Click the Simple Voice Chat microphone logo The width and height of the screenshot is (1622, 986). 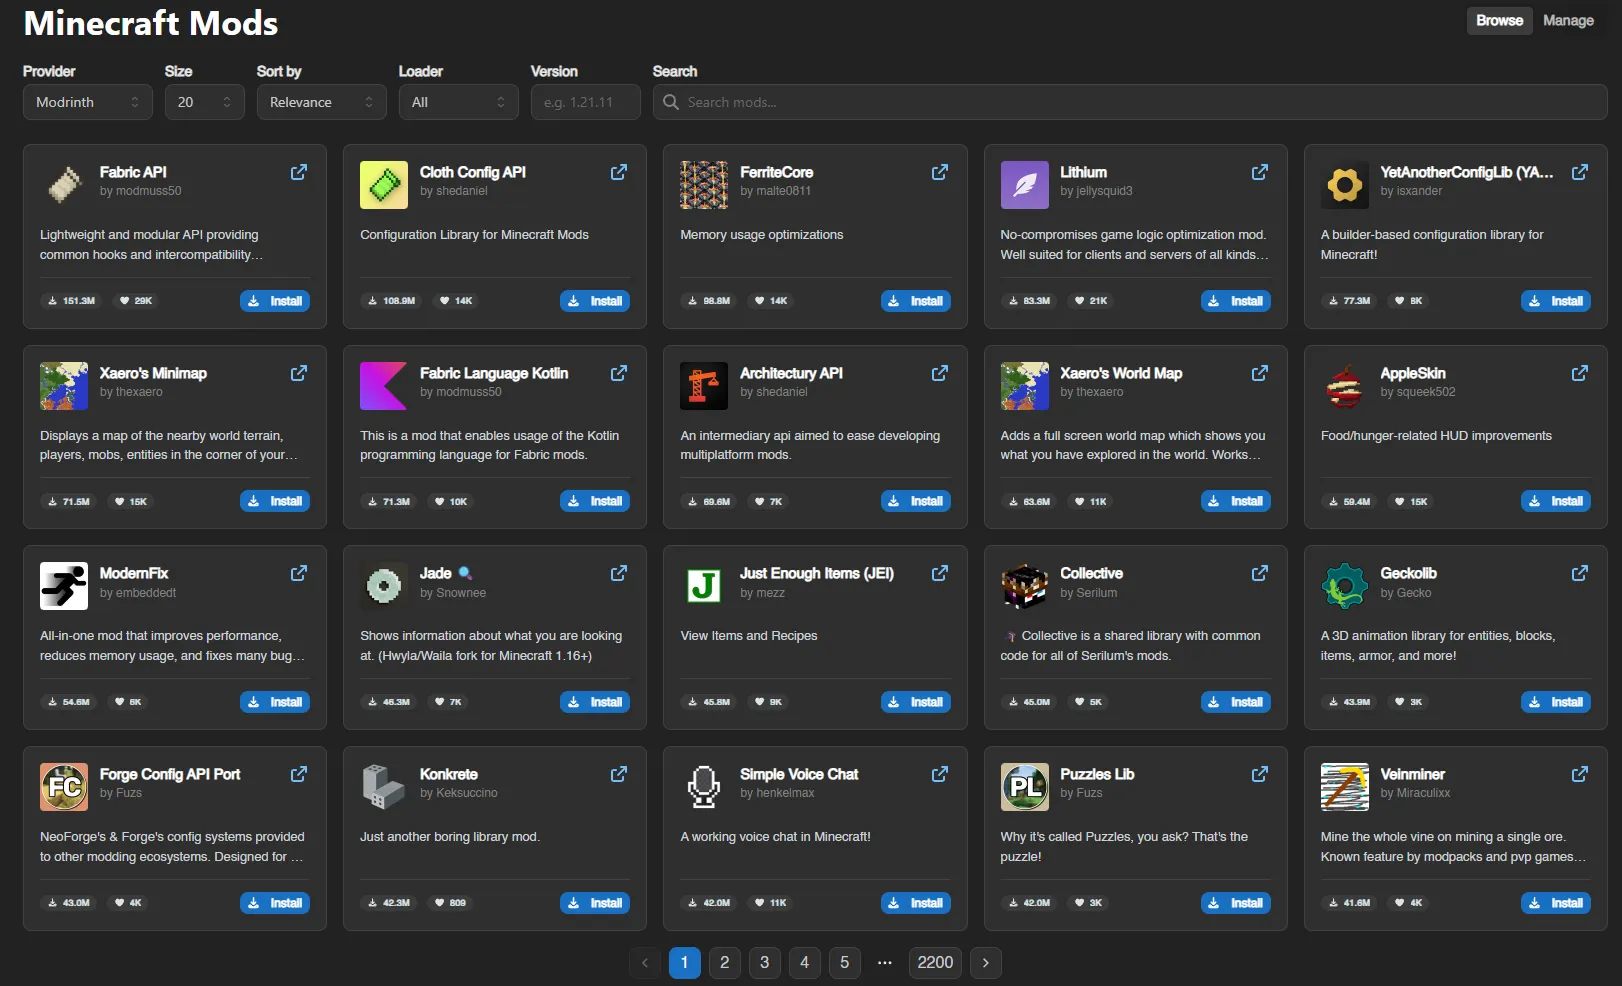point(704,787)
